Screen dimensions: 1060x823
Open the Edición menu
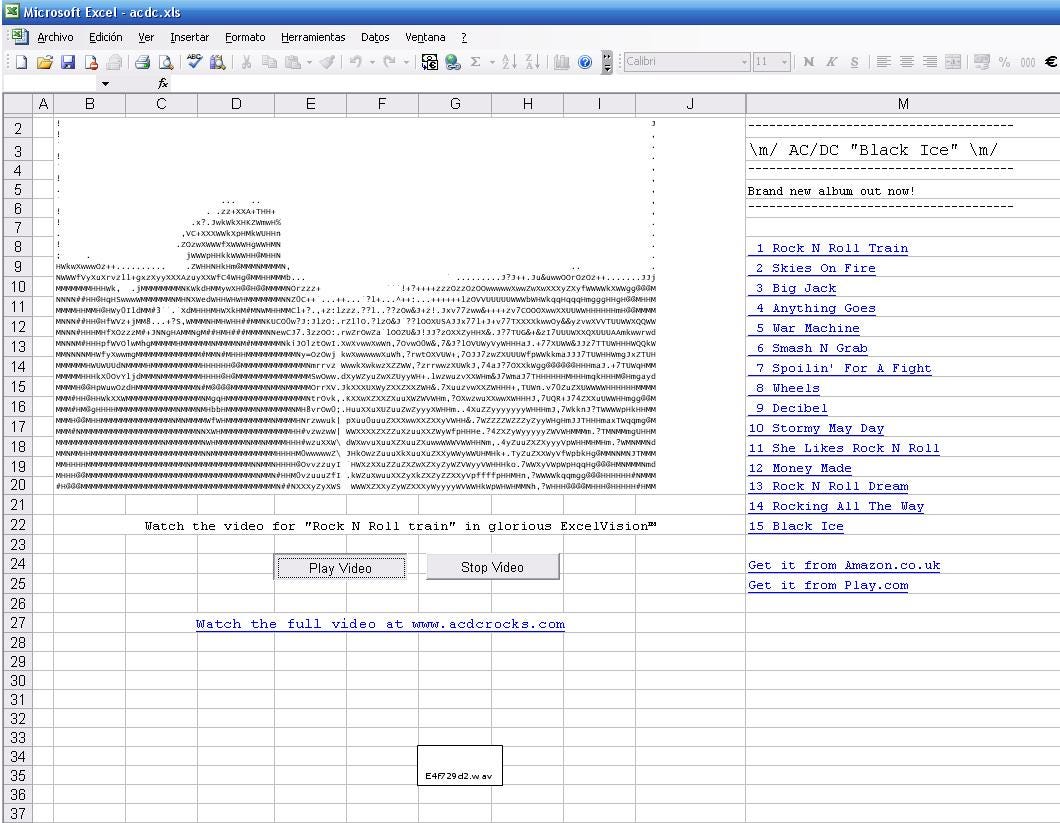(x=105, y=38)
